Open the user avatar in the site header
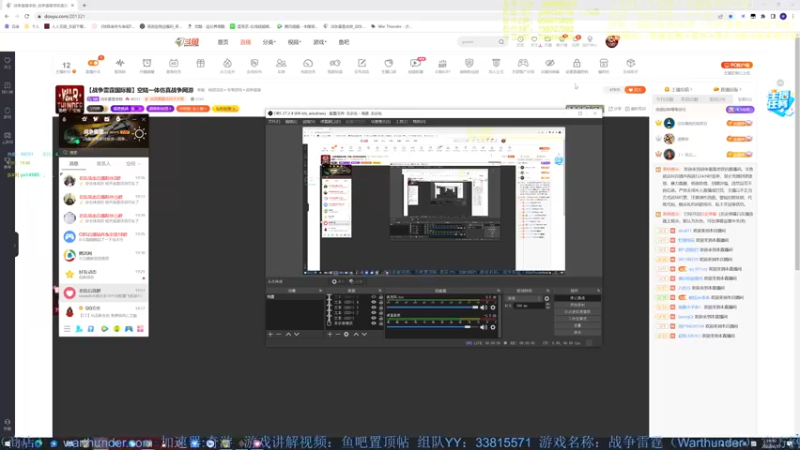 tap(612, 41)
